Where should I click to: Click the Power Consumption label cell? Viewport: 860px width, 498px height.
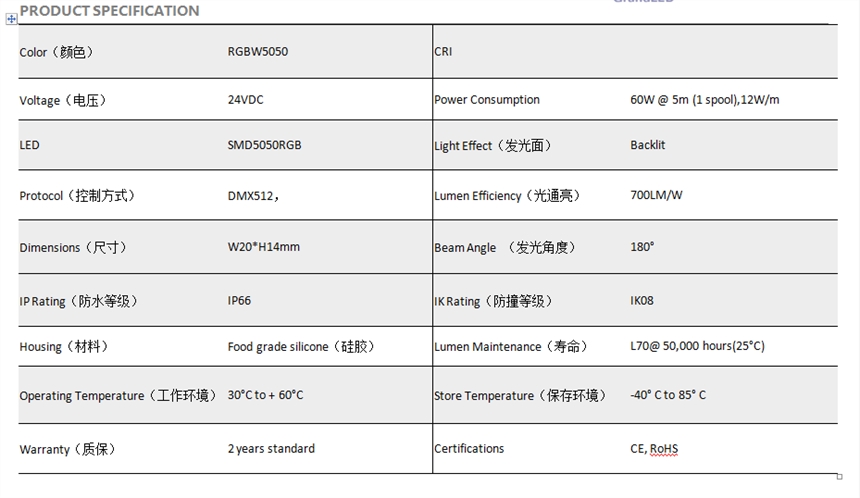(x=487, y=100)
